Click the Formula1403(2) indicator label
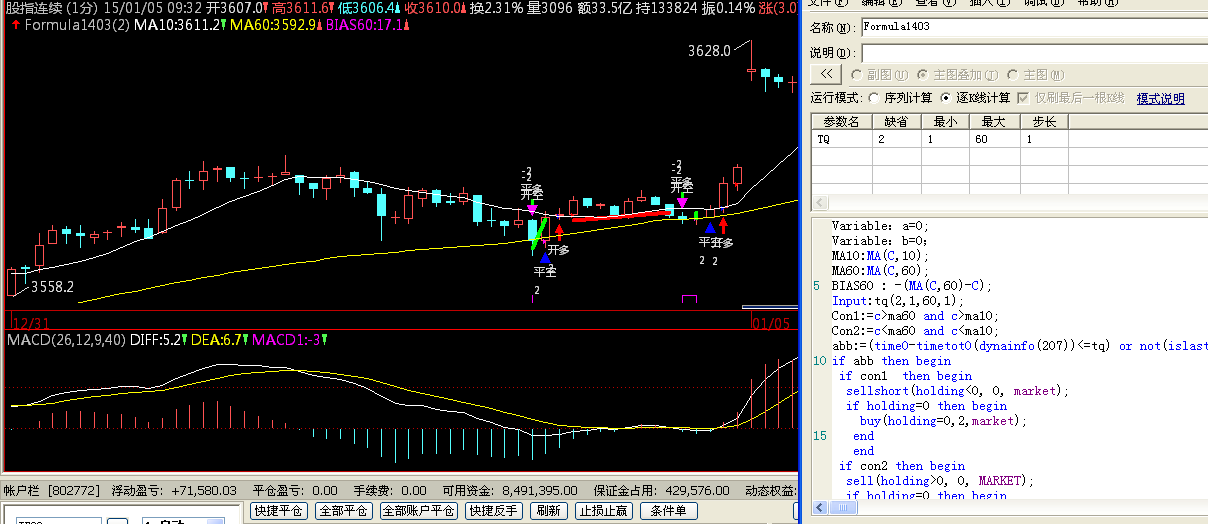The image size is (1208, 524). [76, 24]
